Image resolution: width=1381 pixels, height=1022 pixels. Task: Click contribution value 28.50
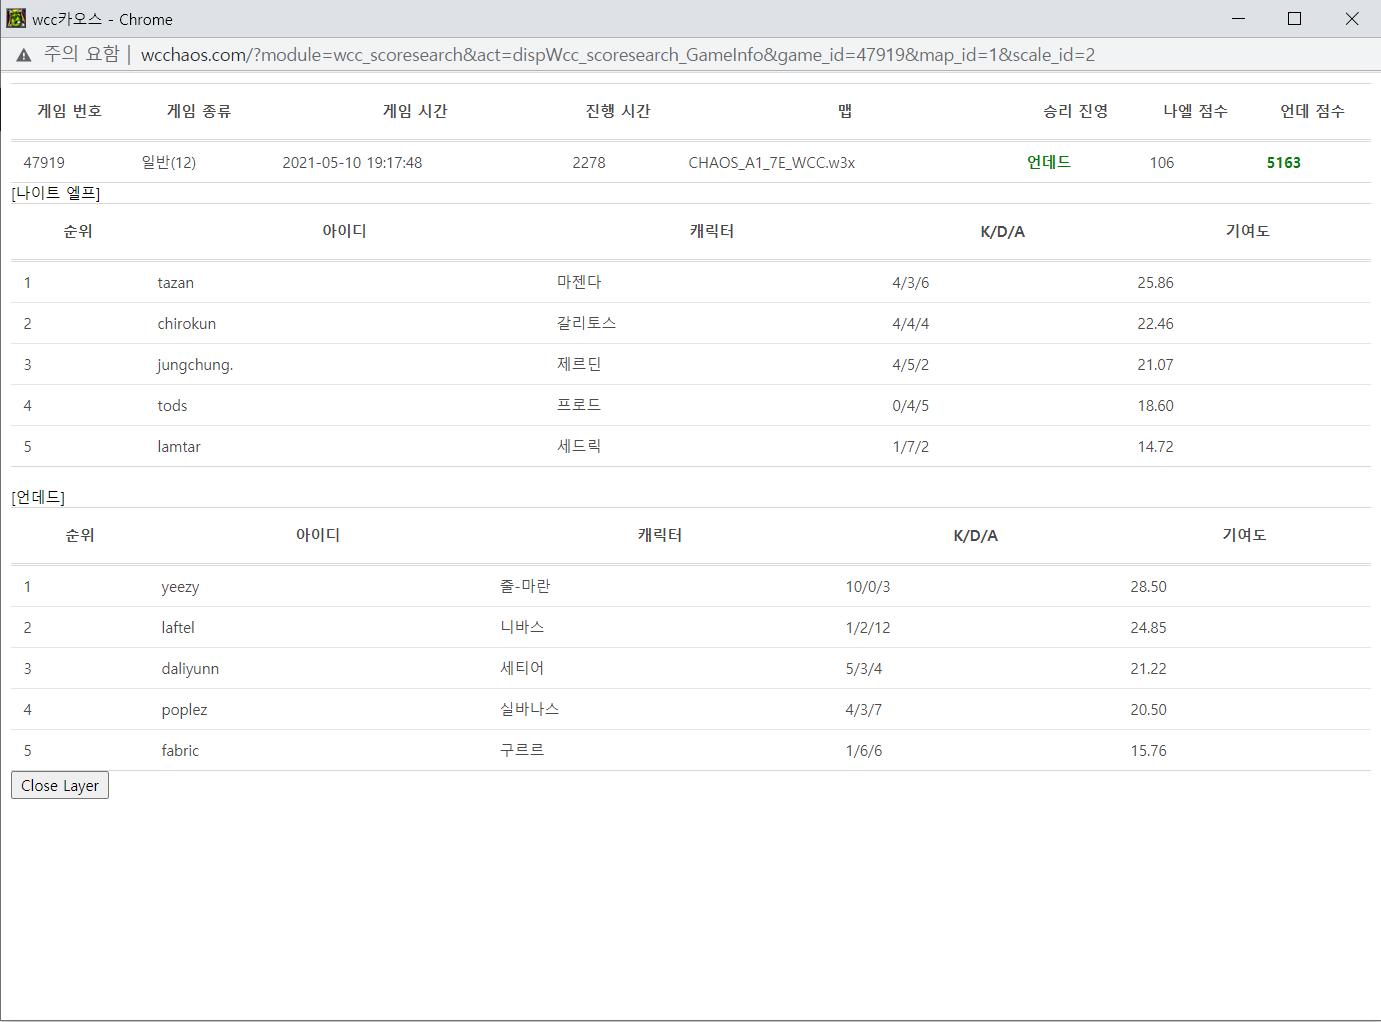pos(1149,586)
